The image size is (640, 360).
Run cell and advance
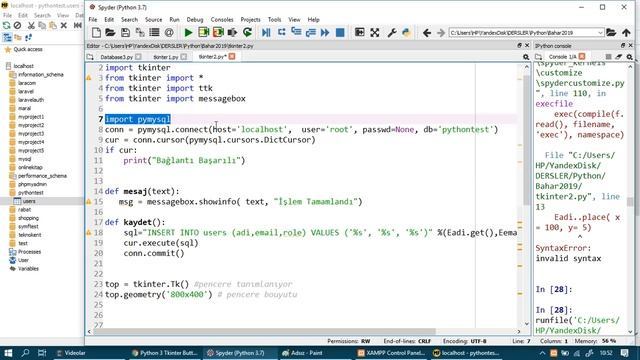pyautogui.click(x=218, y=33)
